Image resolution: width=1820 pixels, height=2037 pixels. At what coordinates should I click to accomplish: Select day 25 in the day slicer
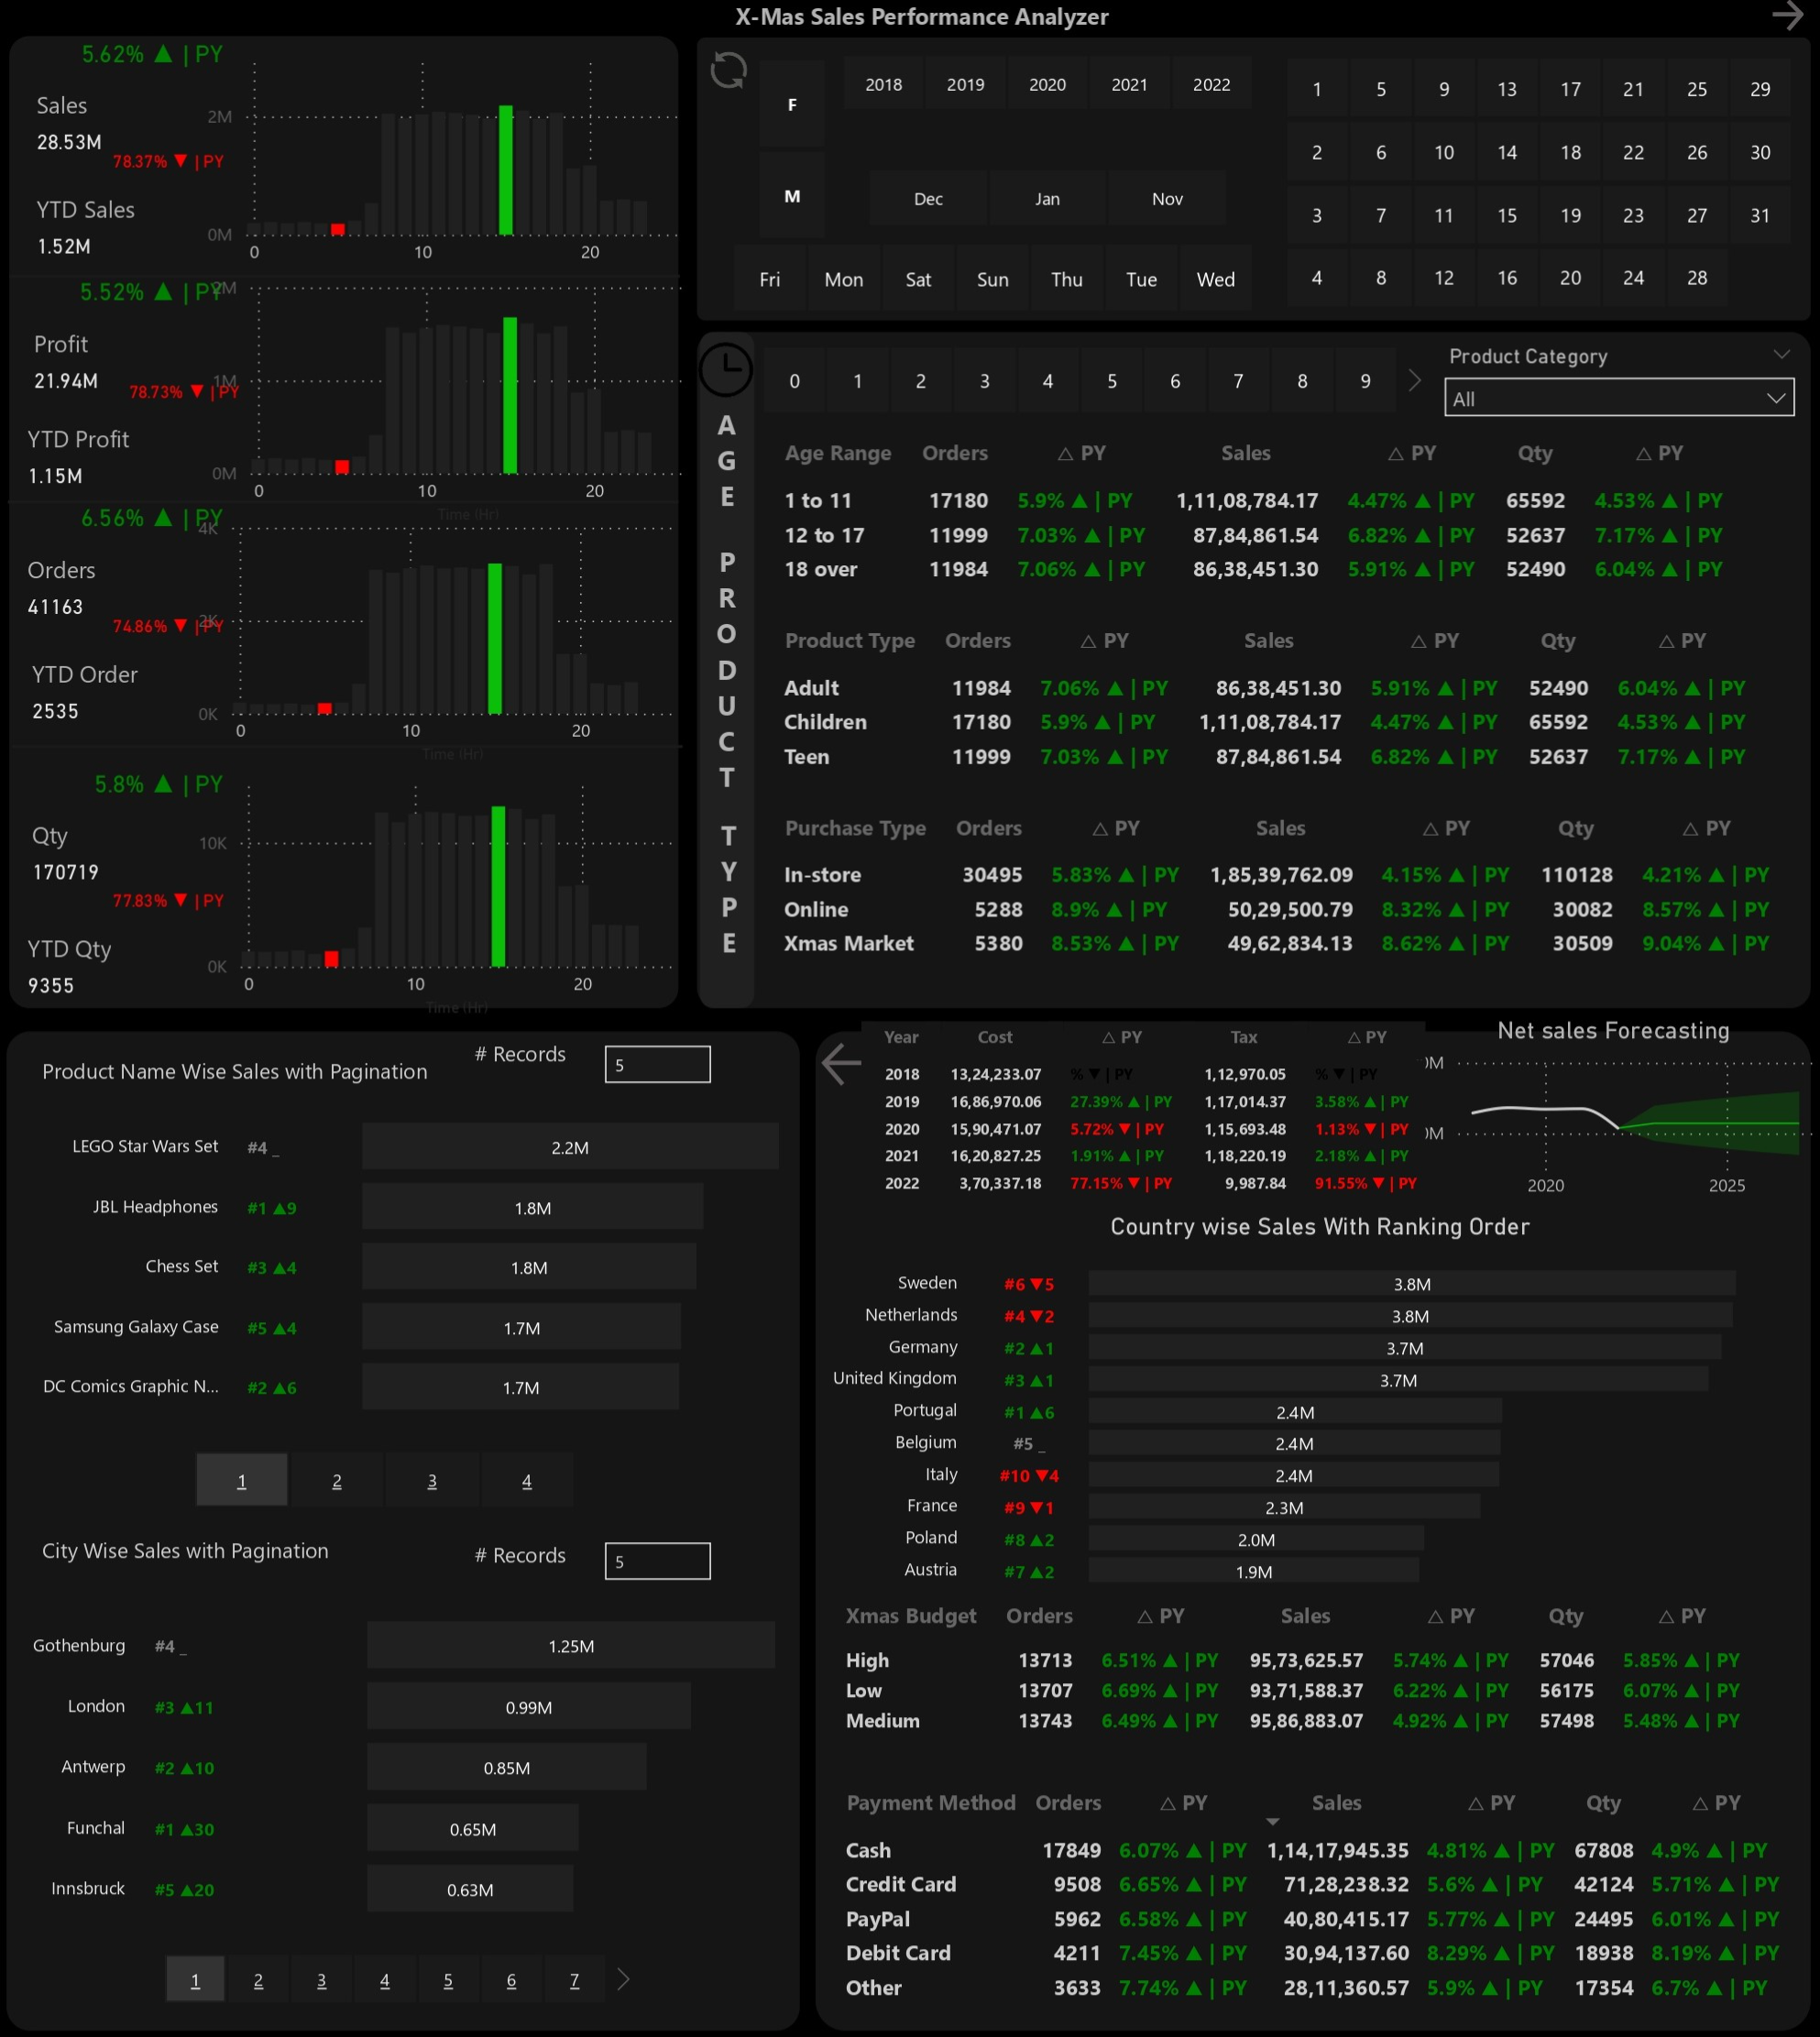click(1696, 89)
